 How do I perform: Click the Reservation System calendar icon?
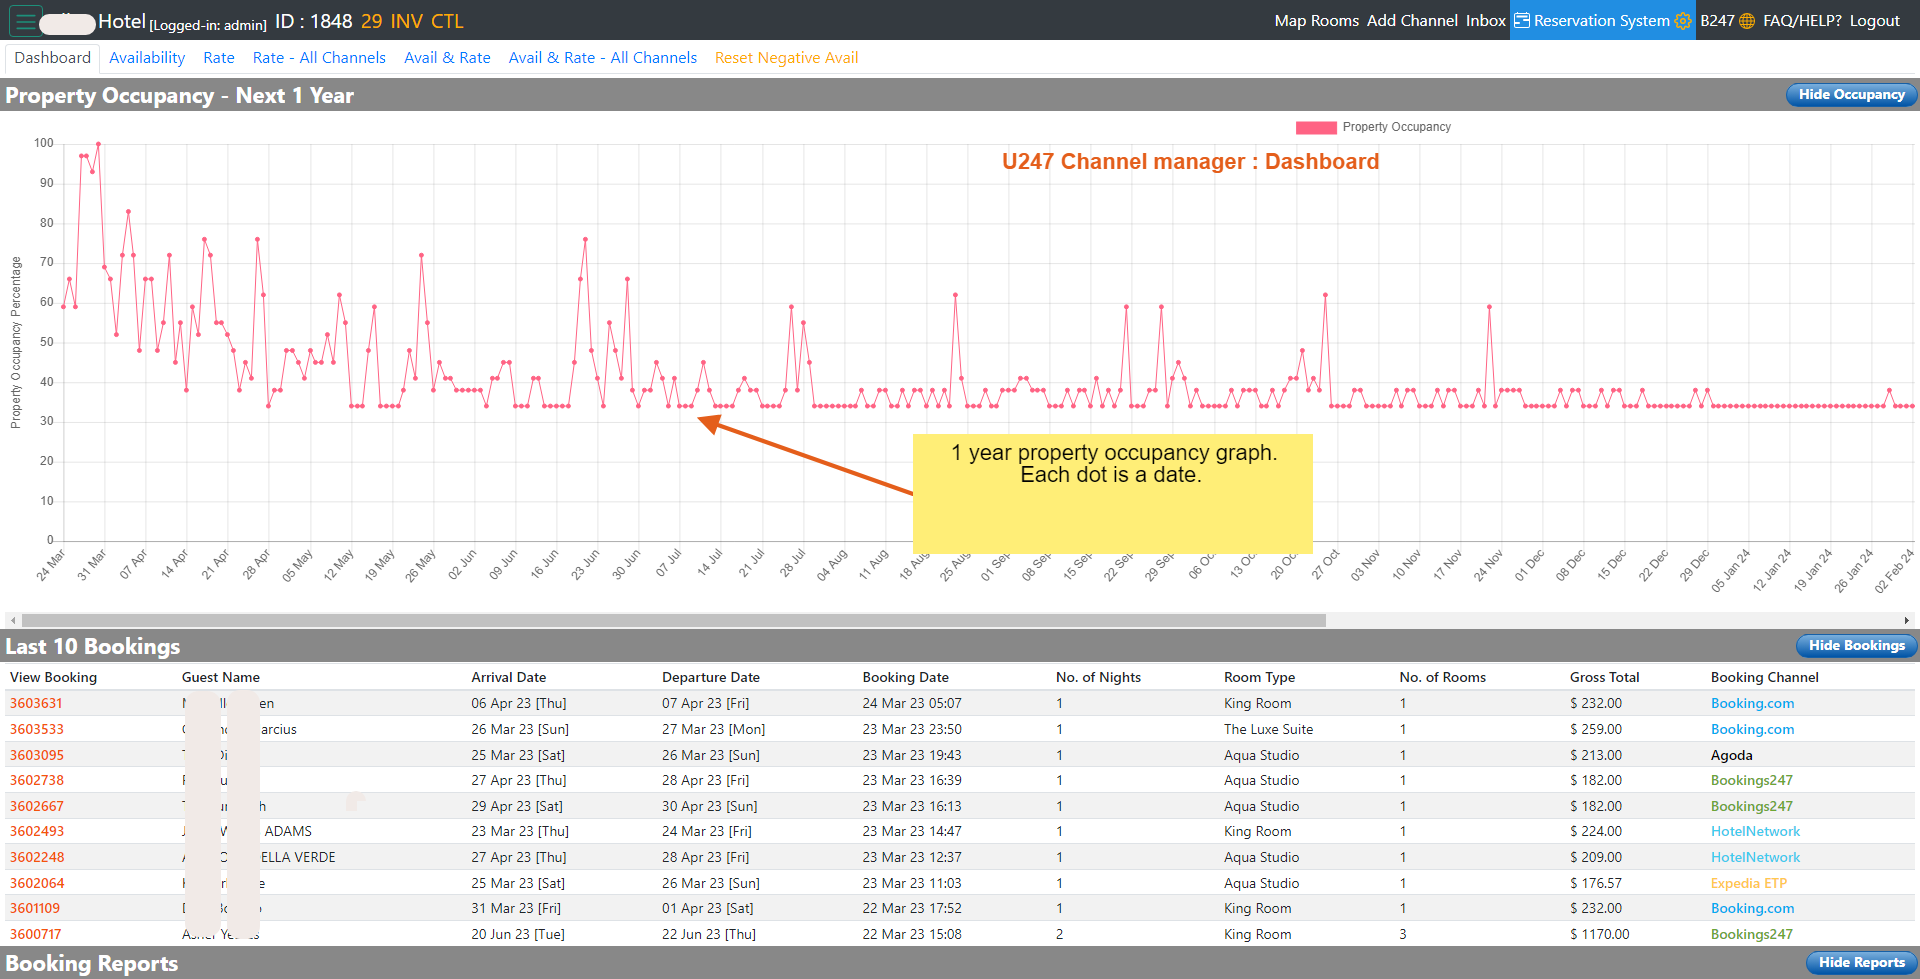click(x=1522, y=21)
